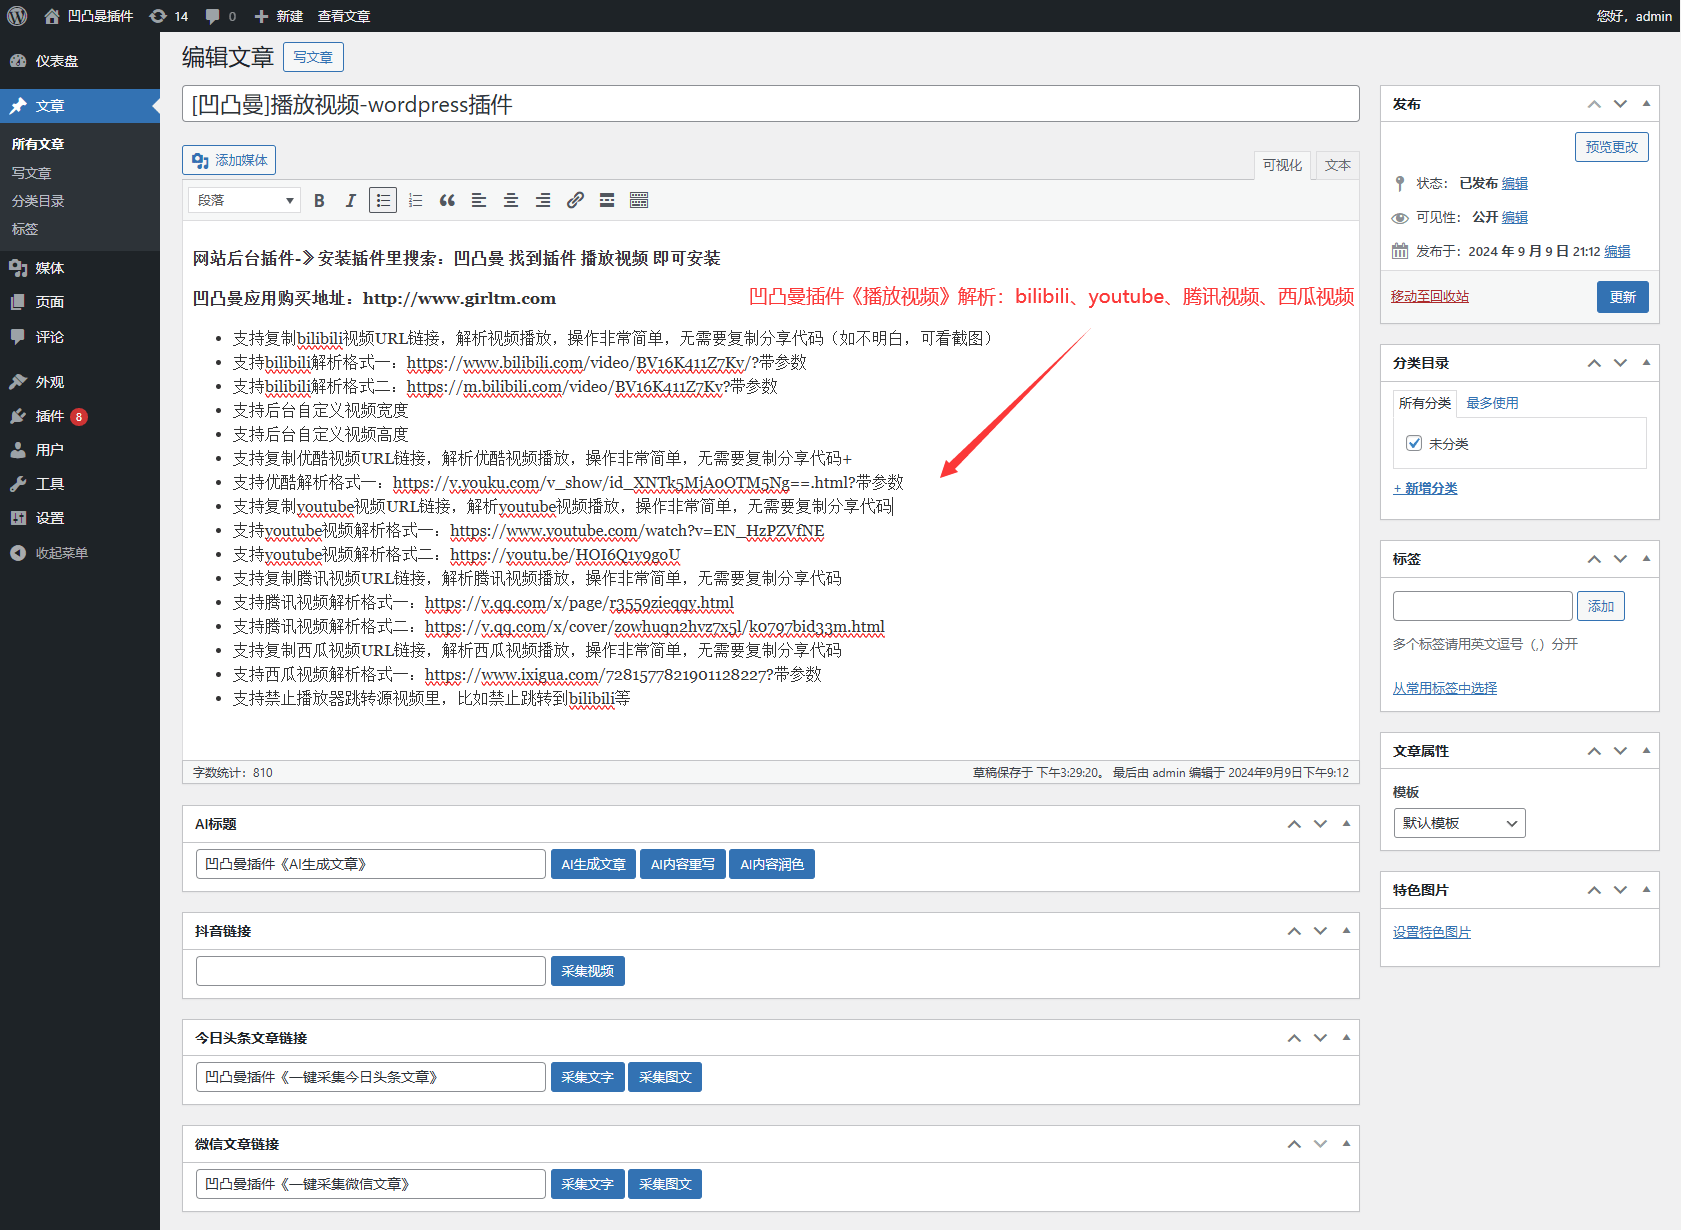Collapse the 文章属性 panel with its triangle toggle
1681x1230 pixels.
(x=1646, y=751)
